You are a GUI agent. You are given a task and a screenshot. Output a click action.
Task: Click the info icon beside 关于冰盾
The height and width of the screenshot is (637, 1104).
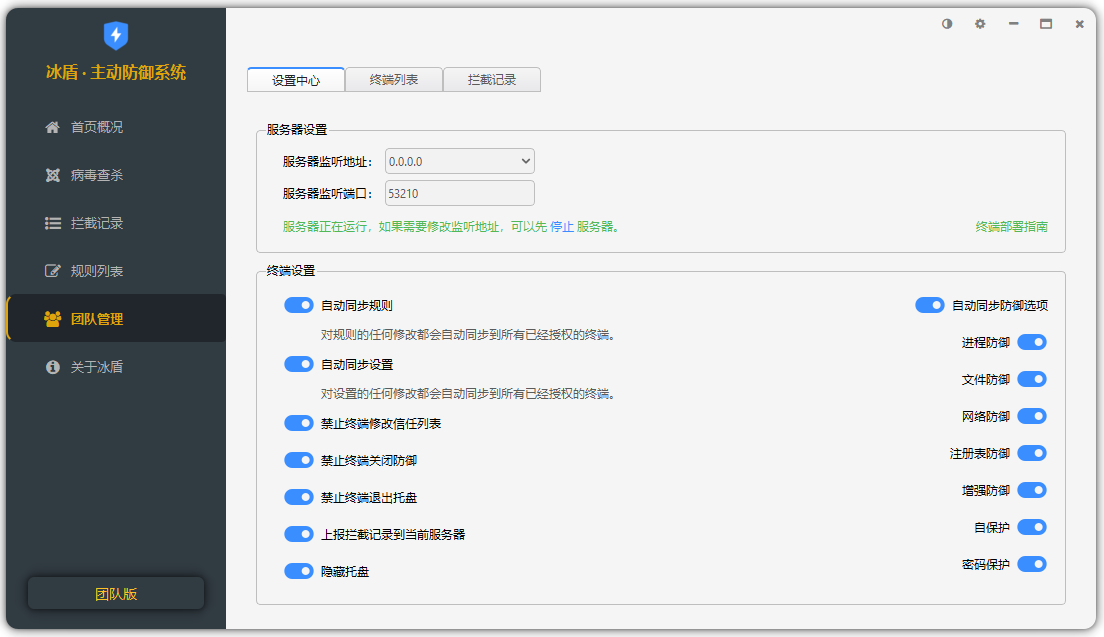tap(53, 367)
